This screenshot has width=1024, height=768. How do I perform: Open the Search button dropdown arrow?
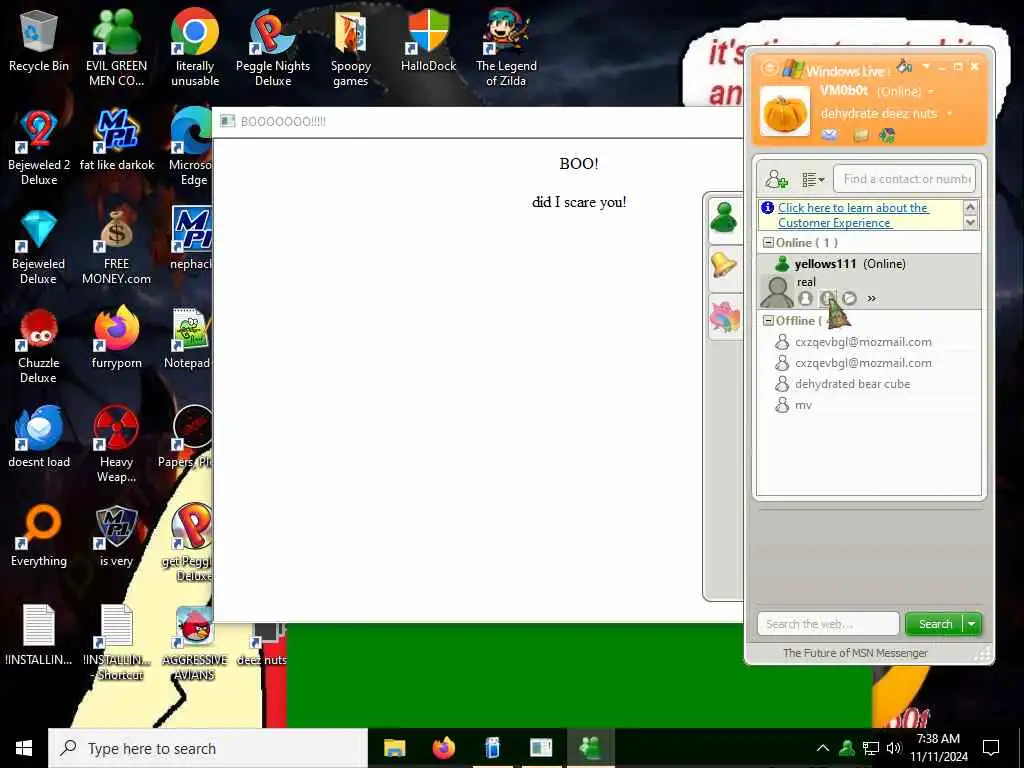972,624
